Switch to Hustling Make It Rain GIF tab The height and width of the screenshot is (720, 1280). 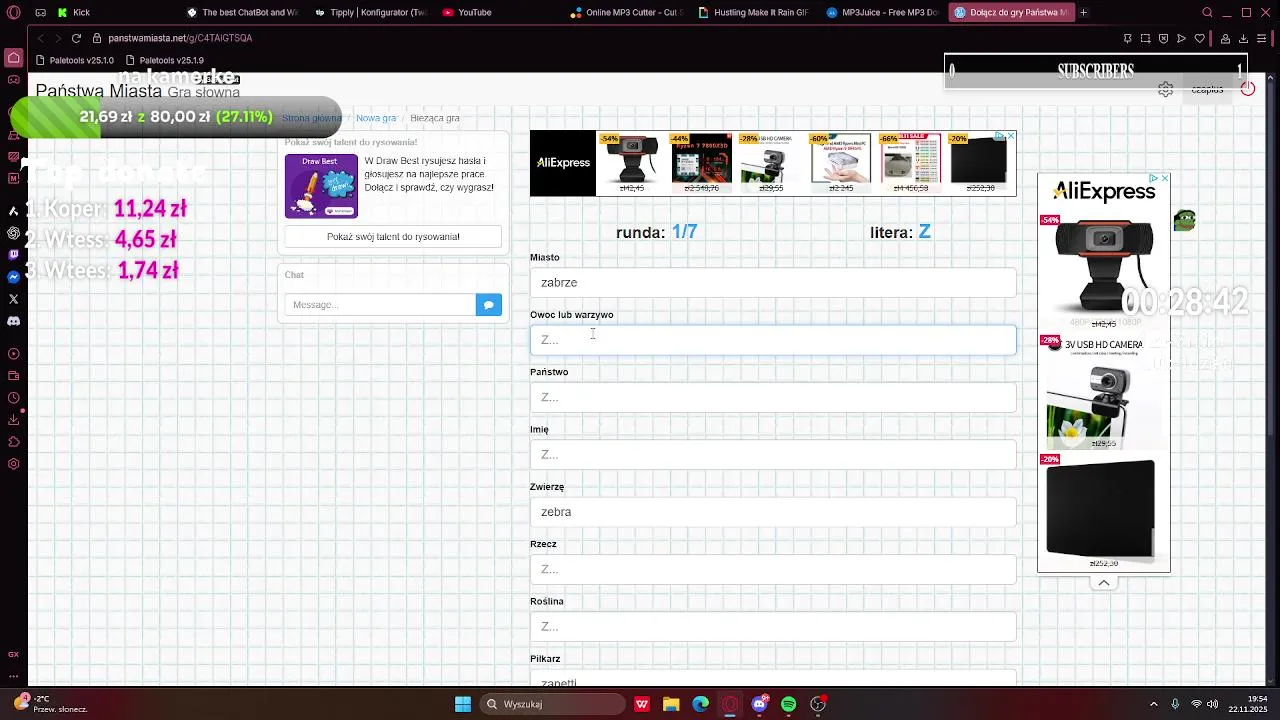pyautogui.click(x=754, y=12)
